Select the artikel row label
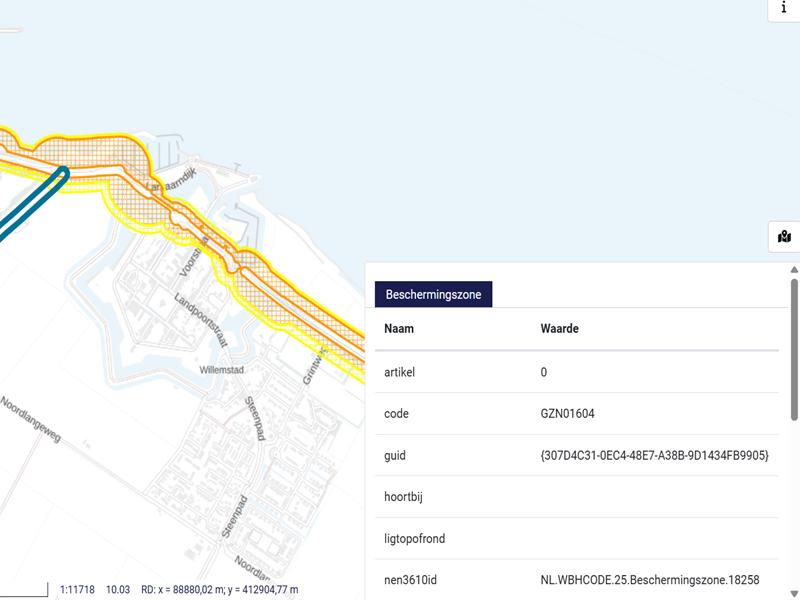800x600 pixels. tap(399, 372)
